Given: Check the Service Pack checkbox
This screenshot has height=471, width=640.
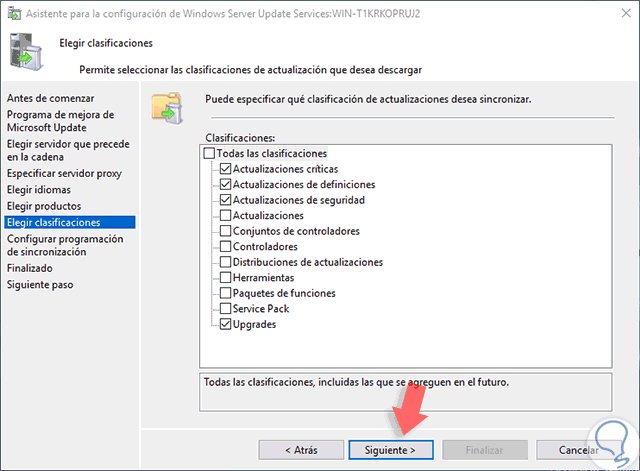Looking at the screenshot, I should click(x=225, y=309).
